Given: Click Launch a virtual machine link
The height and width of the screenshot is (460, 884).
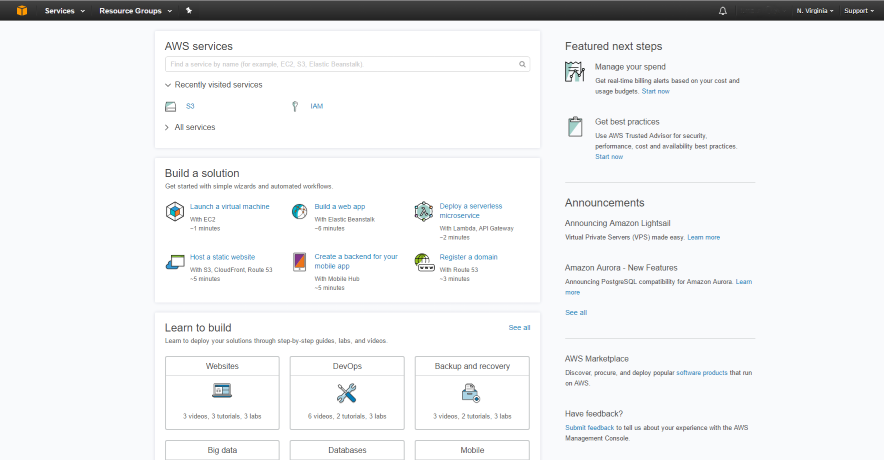Looking at the screenshot, I should (229, 207).
